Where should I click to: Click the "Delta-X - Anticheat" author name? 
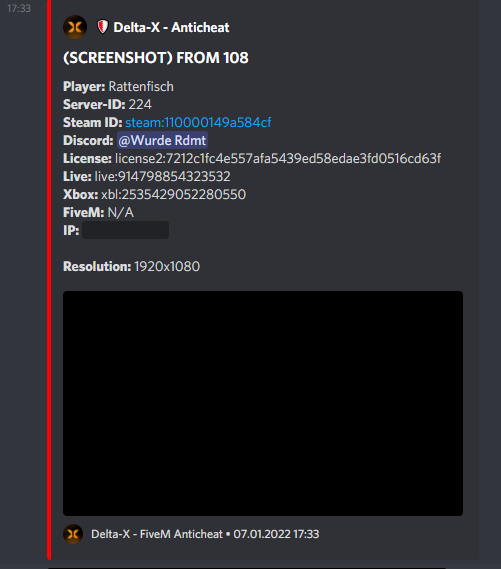(x=171, y=27)
